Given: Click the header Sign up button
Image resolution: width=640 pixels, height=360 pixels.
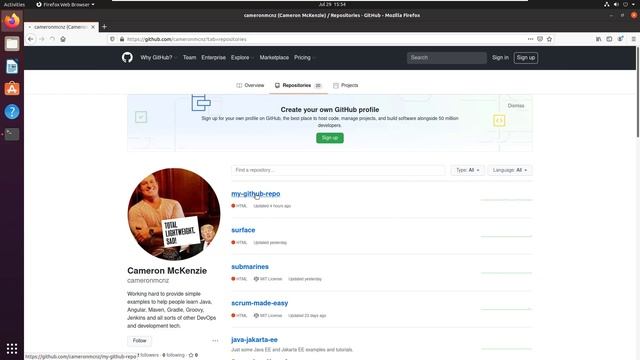Looking at the screenshot, I should point(526,58).
